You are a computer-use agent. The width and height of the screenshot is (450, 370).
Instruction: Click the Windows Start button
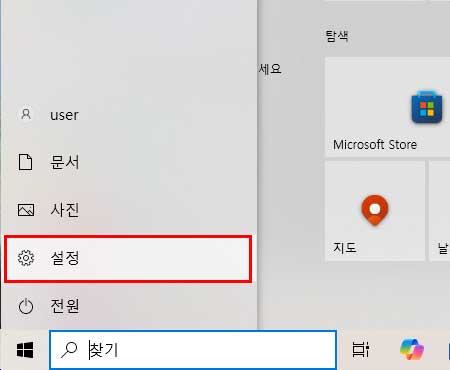(25, 350)
